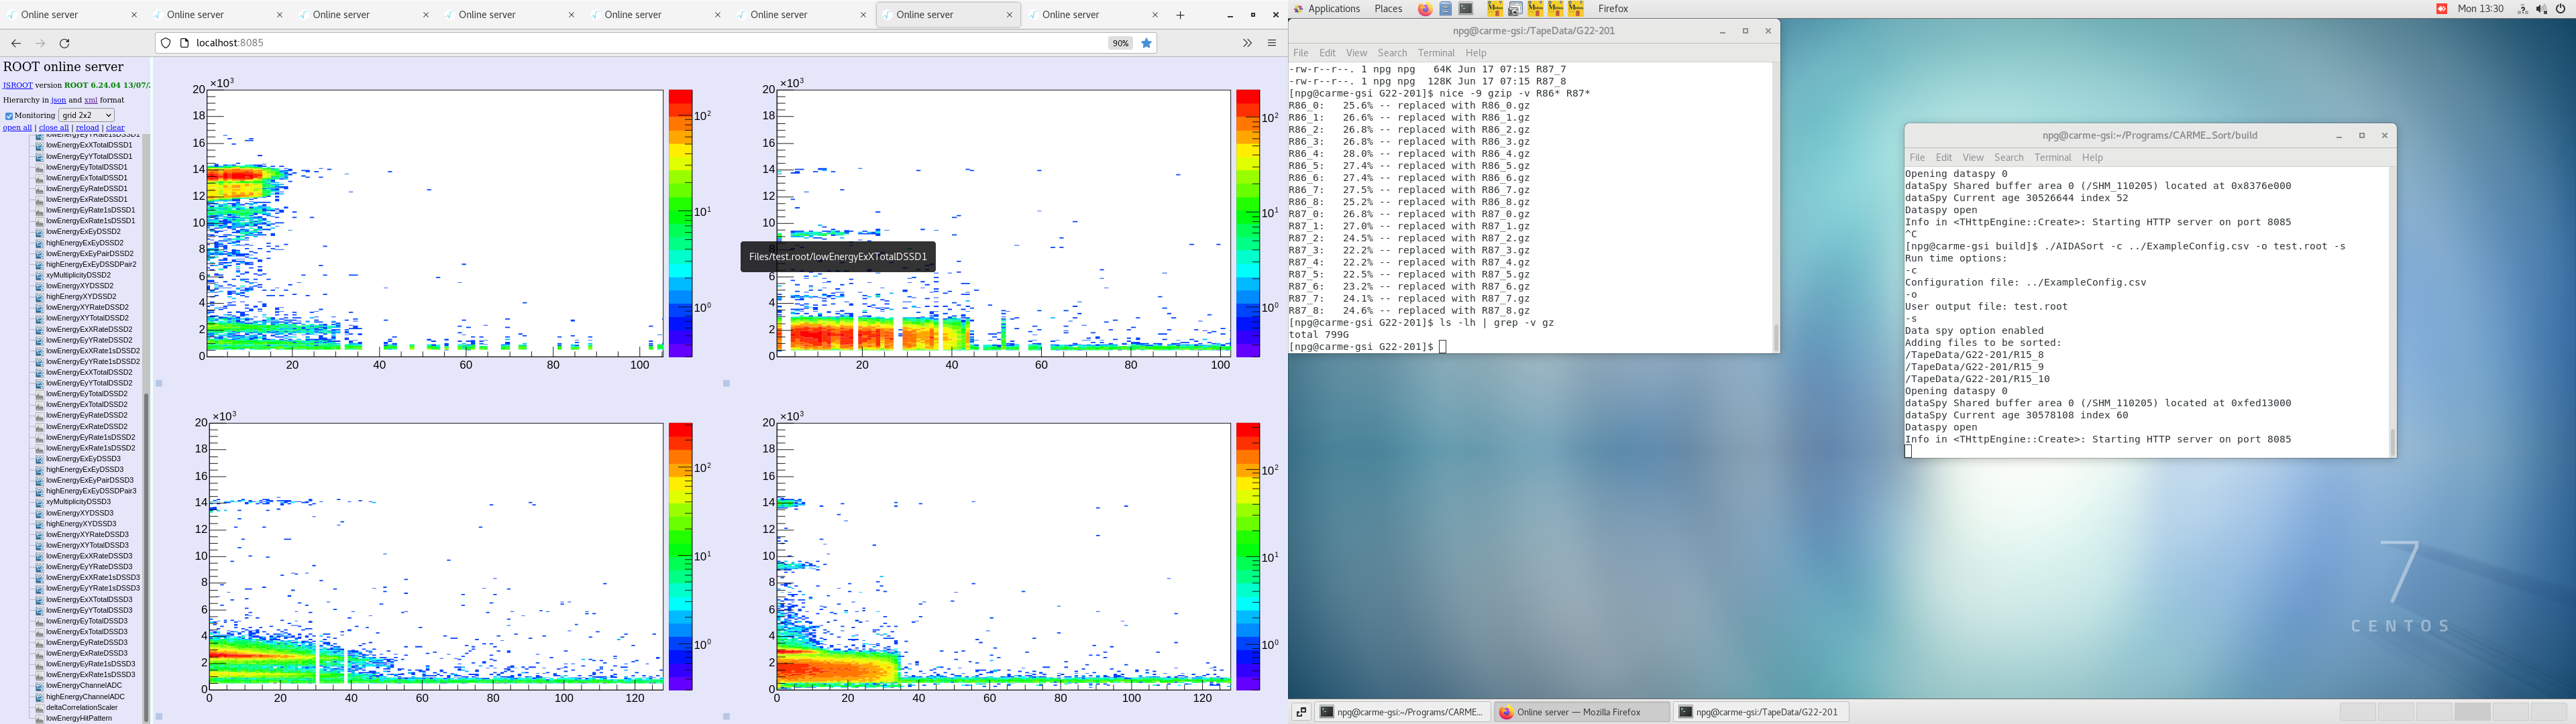Launch Firefox from top panel icon
Image resolution: width=2576 pixels, height=724 pixels.
(1425, 9)
